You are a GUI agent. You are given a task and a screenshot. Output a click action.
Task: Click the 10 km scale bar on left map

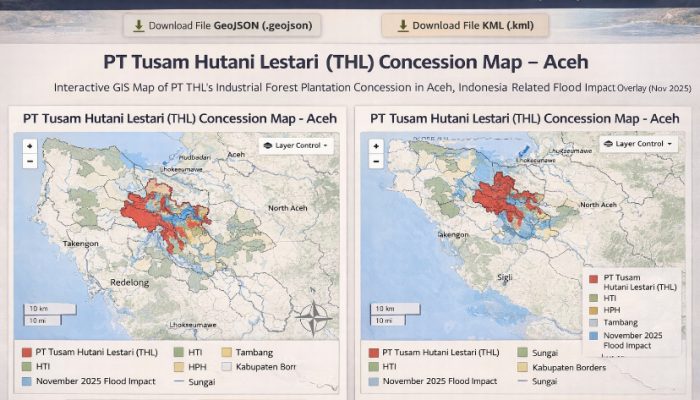click(50, 308)
